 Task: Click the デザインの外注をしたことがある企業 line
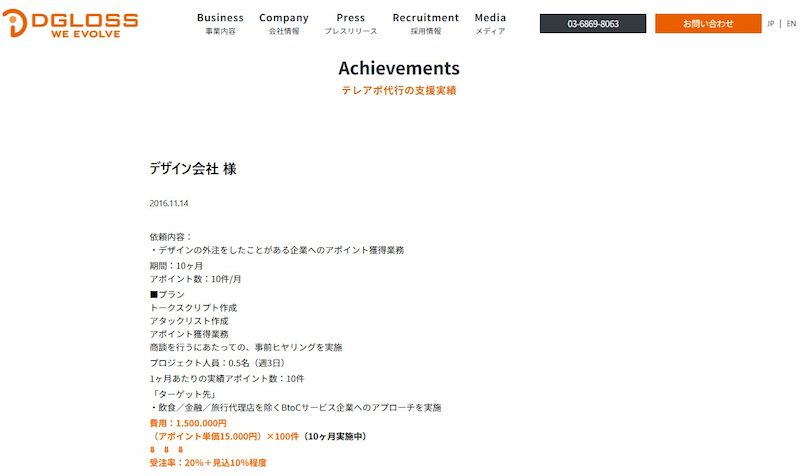pos(277,250)
